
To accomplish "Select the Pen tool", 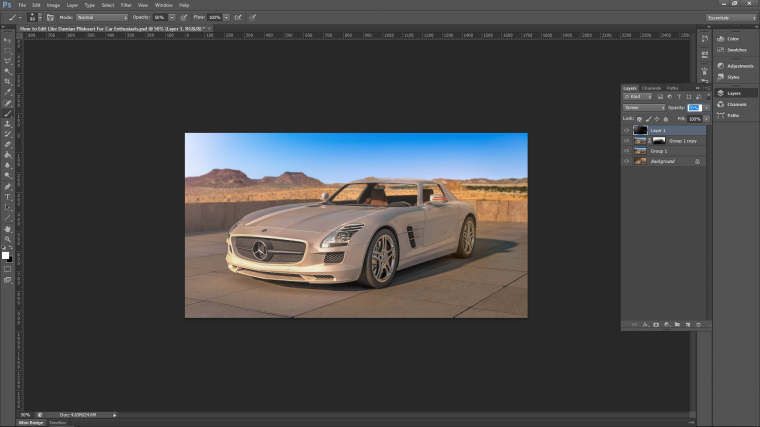I will [x=7, y=187].
